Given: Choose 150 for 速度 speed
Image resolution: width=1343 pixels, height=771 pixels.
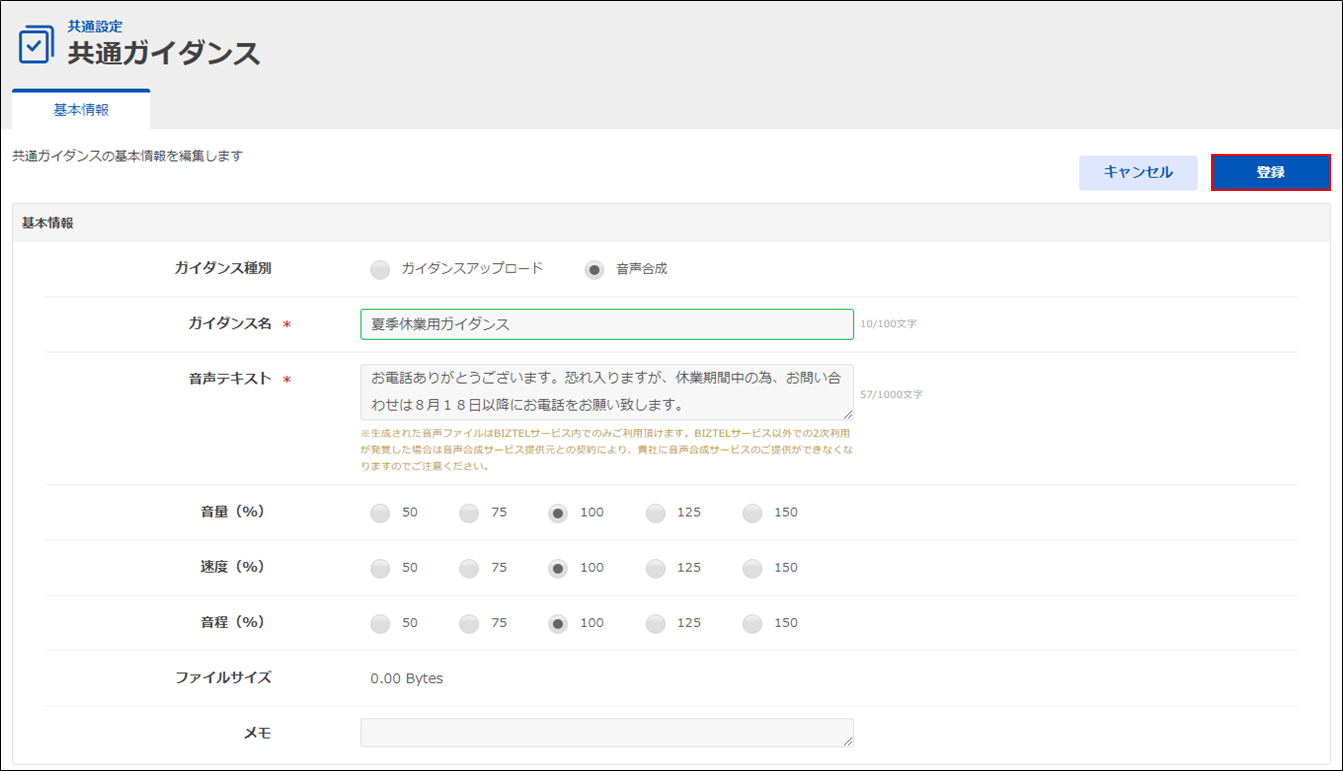Looking at the screenshot, I should pos(753,568).
